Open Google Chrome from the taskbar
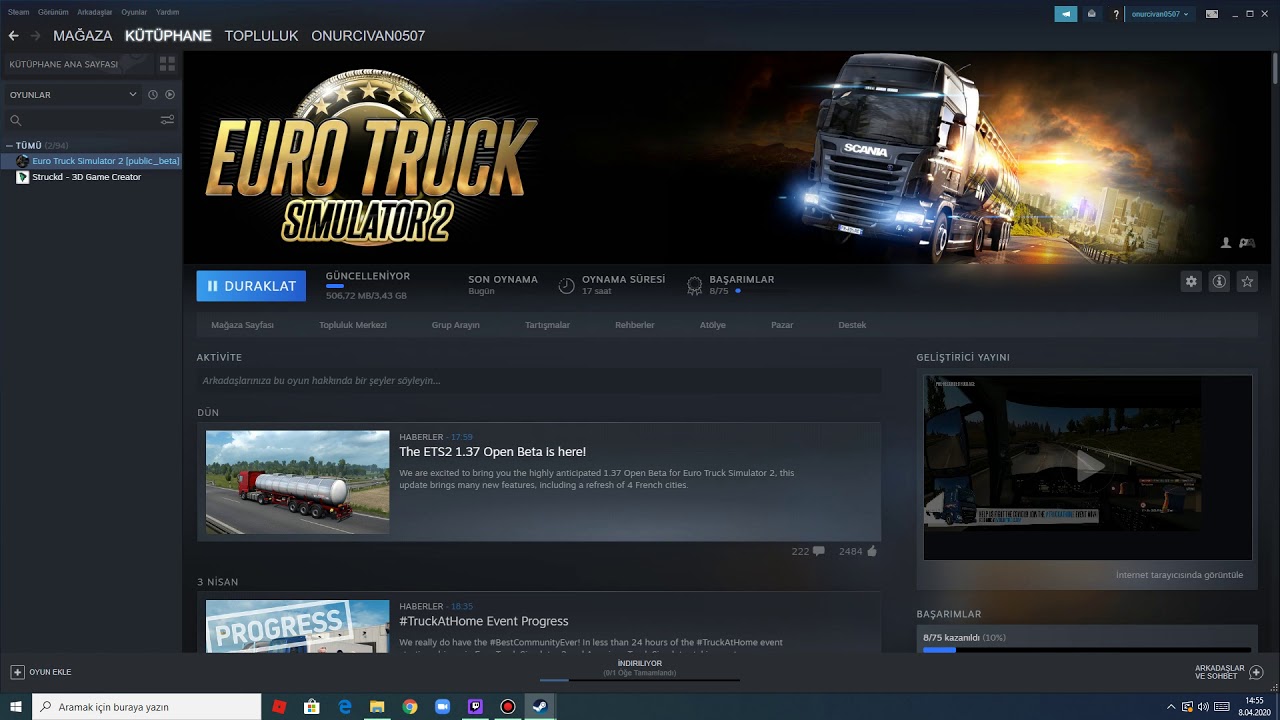 [410, 707]
